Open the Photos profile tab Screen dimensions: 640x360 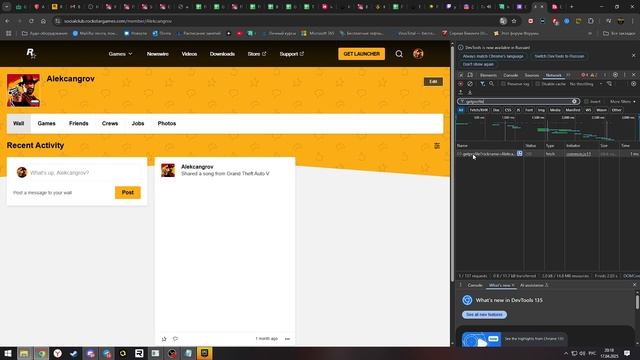(x=167, y=123)
